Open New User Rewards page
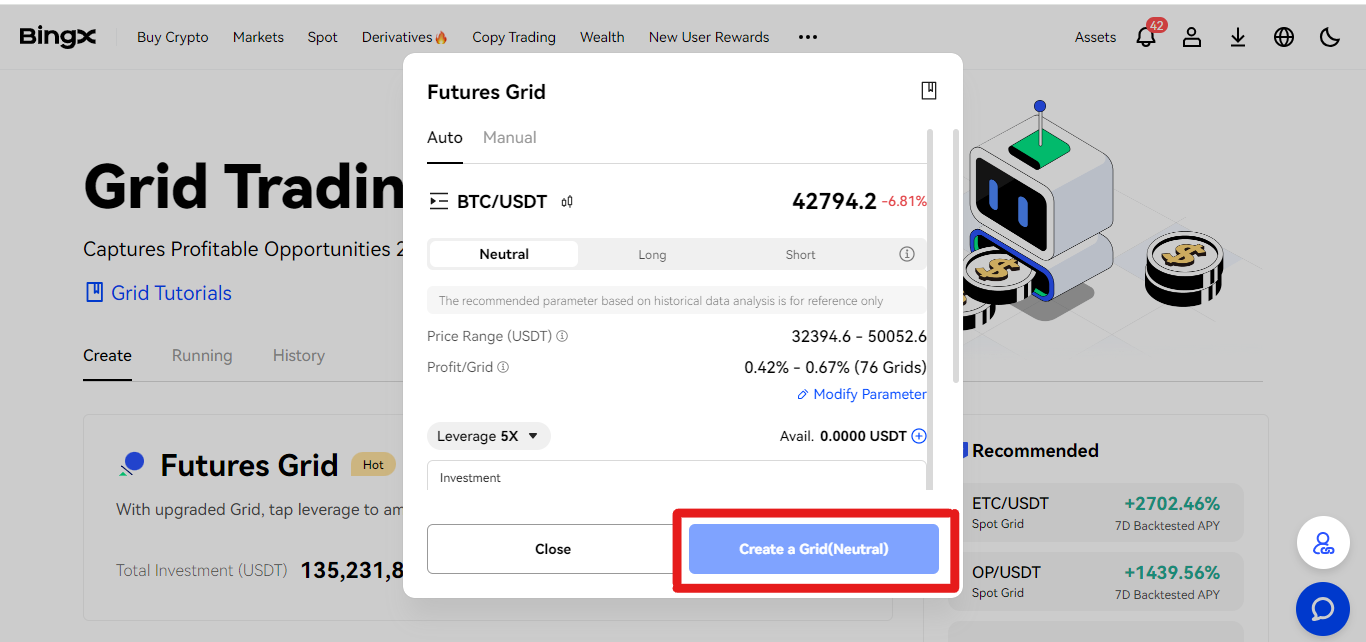Viewport: 1366px width, 642px height. pyautogui.click(x=709, y=37)
